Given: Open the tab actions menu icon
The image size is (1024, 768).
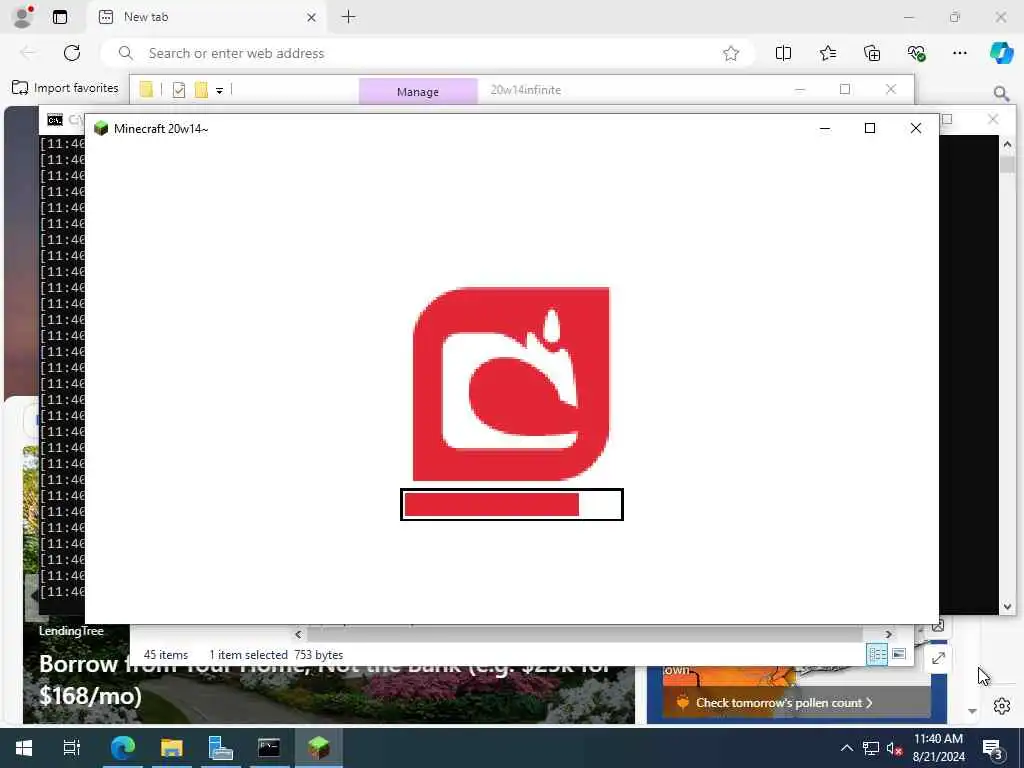Looking at the screenshot, I should pos(60,17).
